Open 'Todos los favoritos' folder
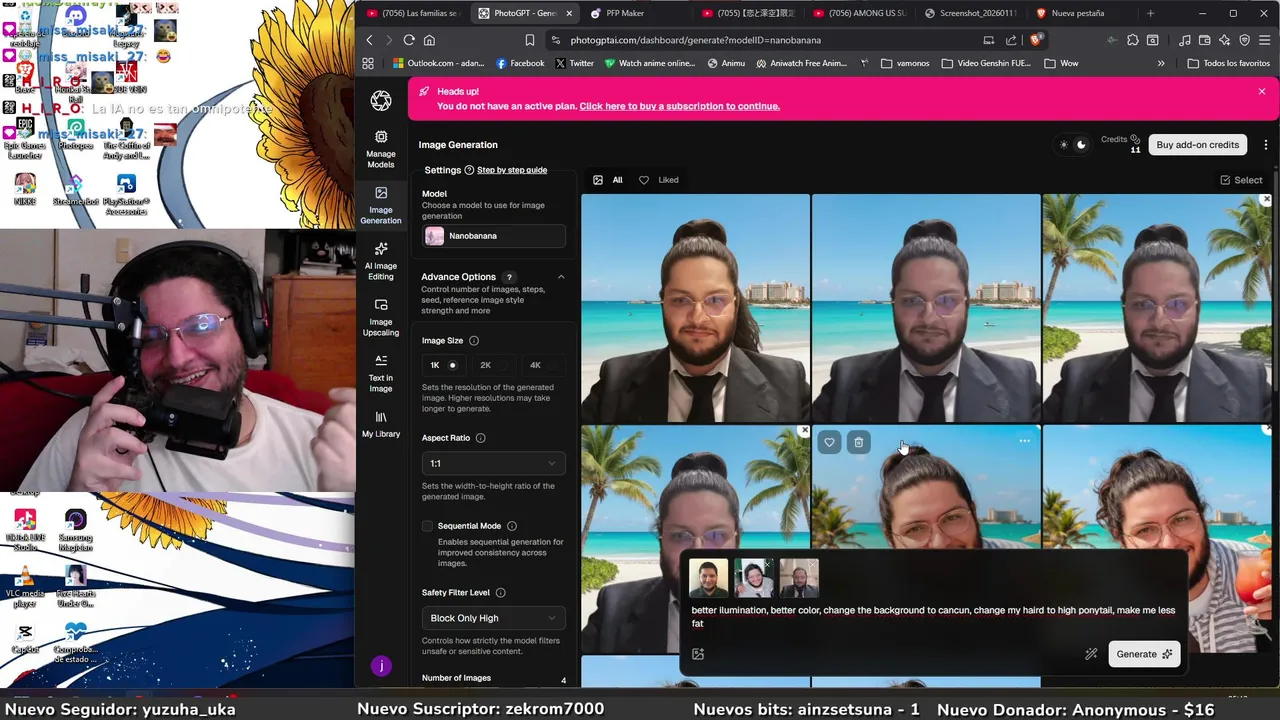Screen dimensions: 1280x720 coord(1228,63)
